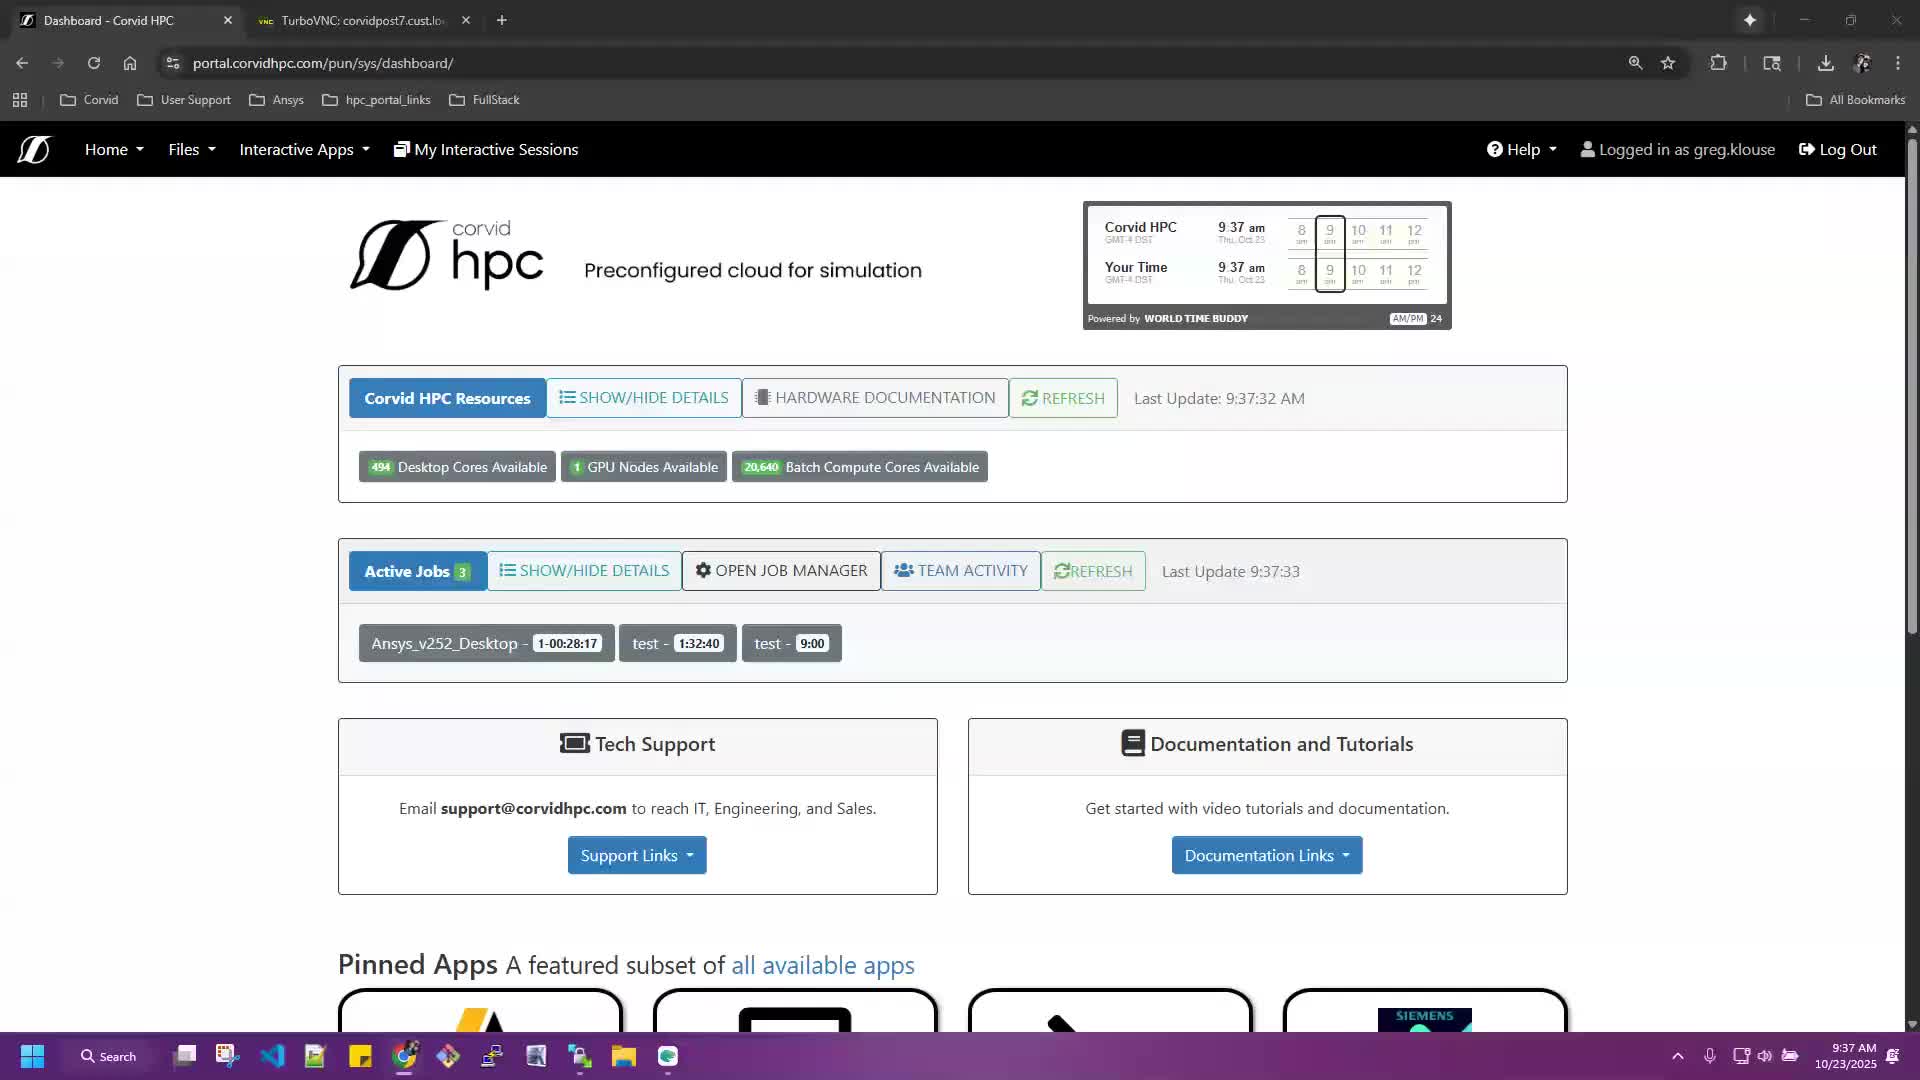Image resolution: width=1920 pixels, height=1080 pixels.
Task: Open Hardware Documentation
Action: pos(875,398)
